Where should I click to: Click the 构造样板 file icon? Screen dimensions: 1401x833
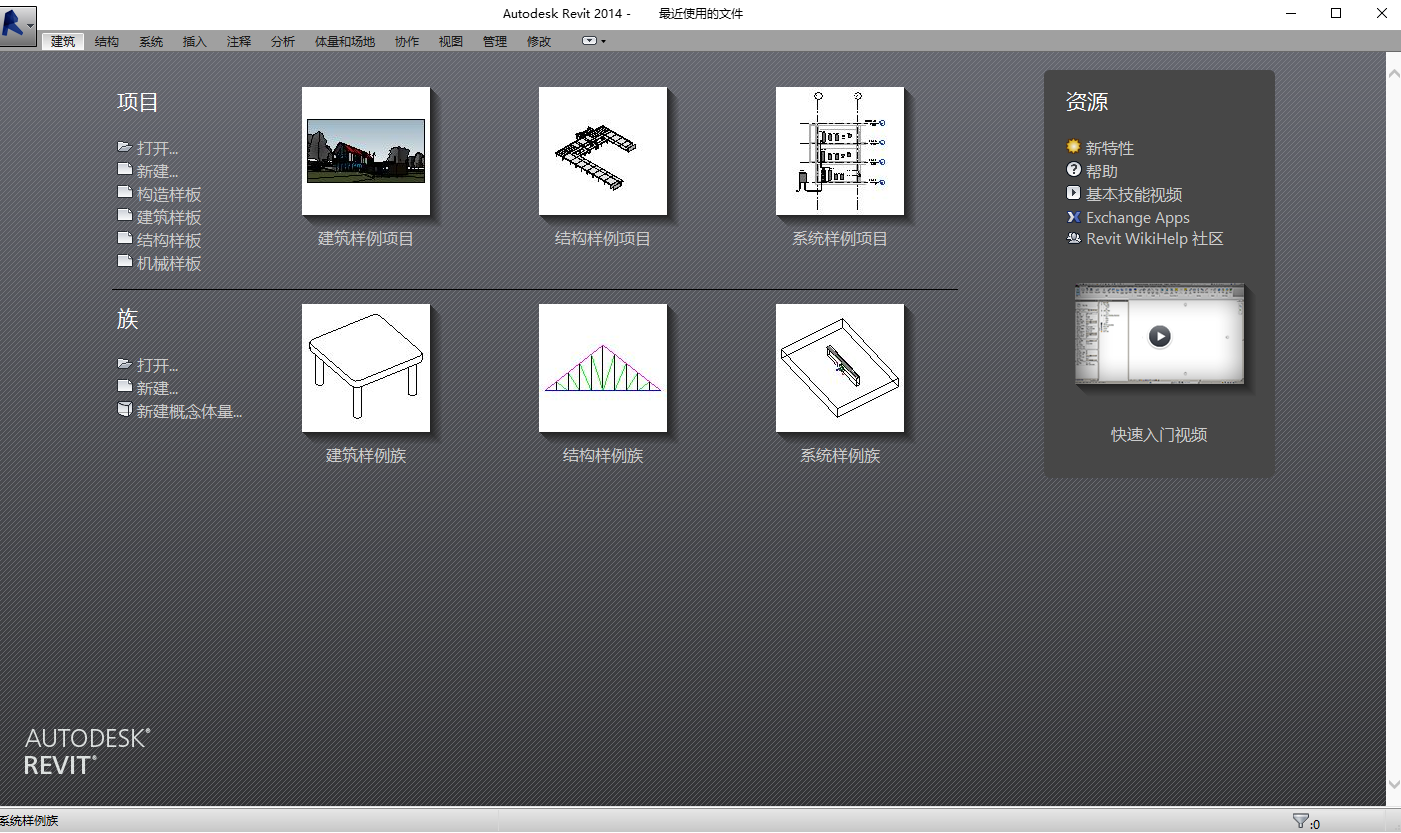click(125, 193)
